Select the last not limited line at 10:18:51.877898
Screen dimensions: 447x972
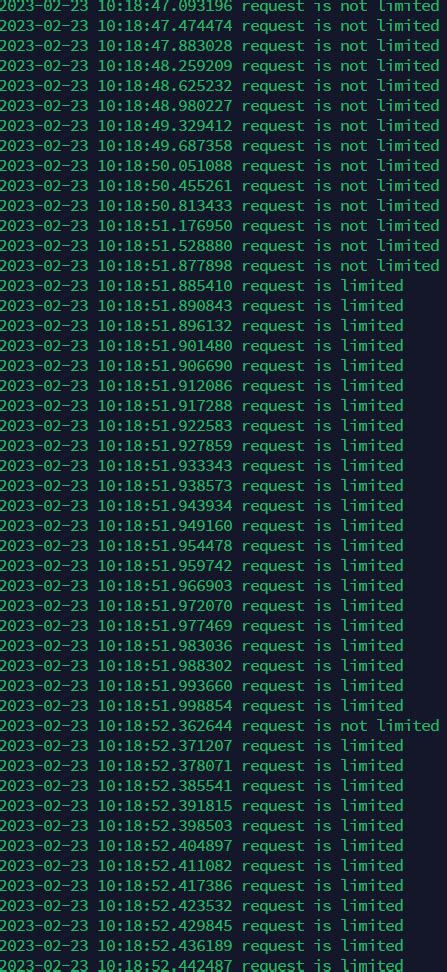point(219,265)
